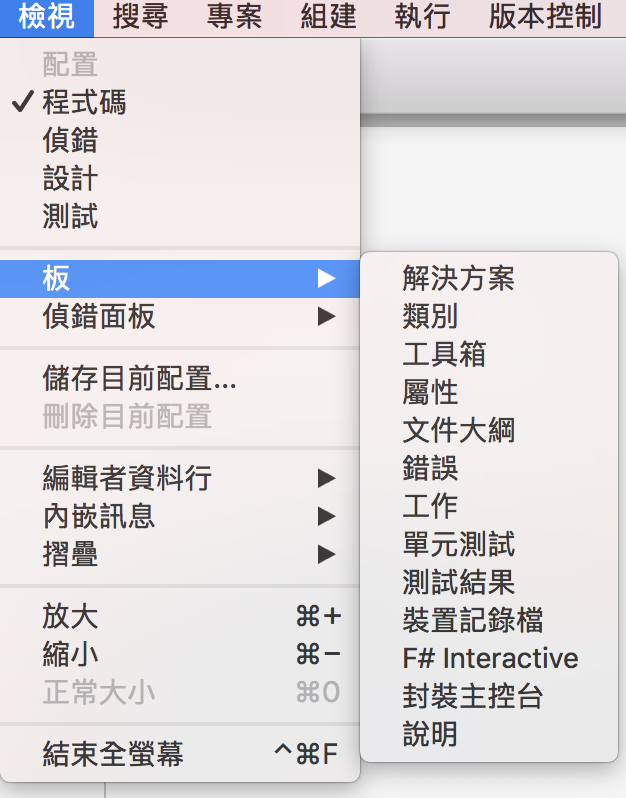Zoom in with 放大

tap(180, 616)
